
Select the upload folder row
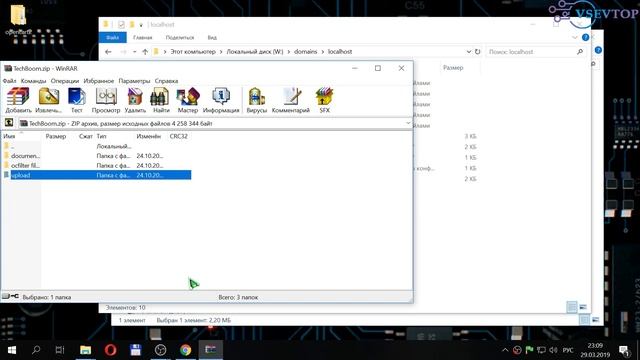point(96,175)
